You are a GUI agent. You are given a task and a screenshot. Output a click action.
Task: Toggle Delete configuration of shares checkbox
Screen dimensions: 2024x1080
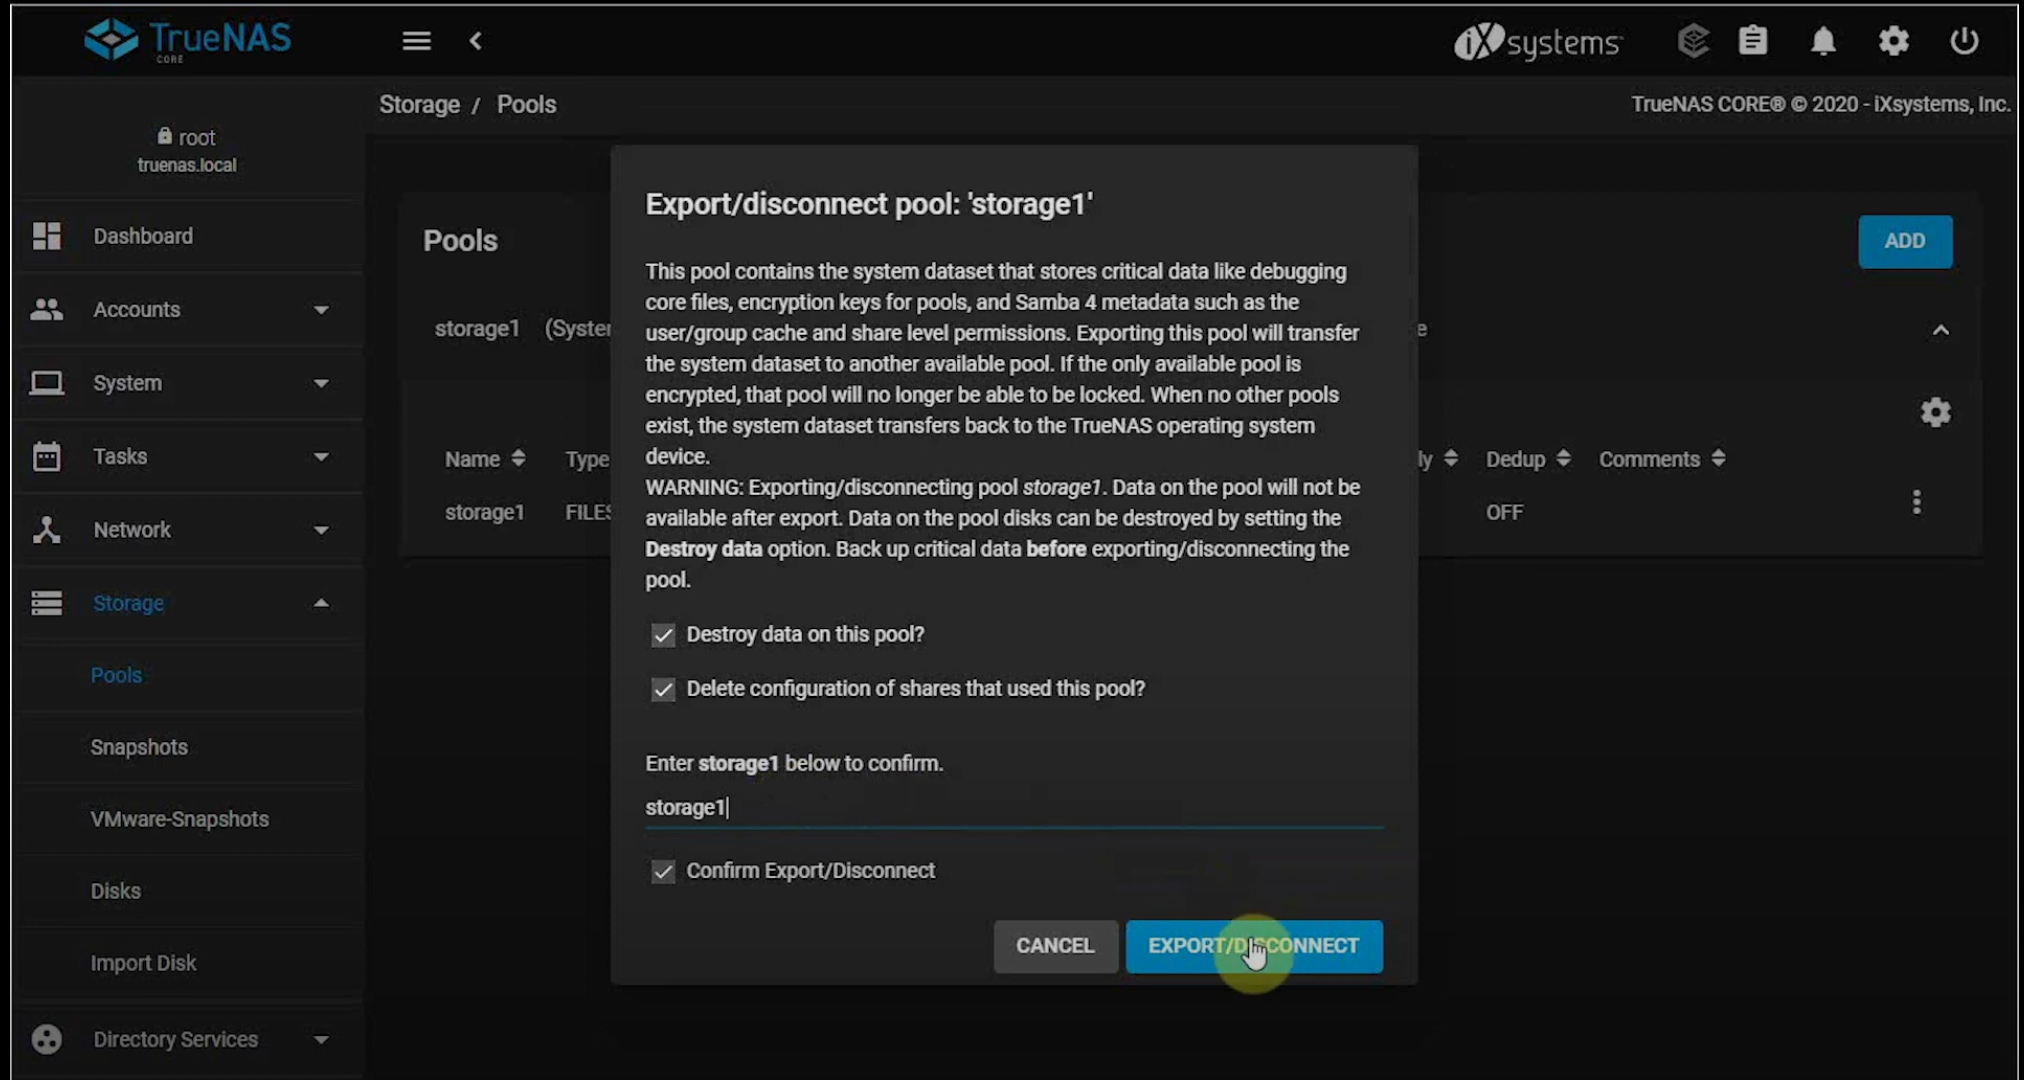pyautogui.click(x=663, y=689)
